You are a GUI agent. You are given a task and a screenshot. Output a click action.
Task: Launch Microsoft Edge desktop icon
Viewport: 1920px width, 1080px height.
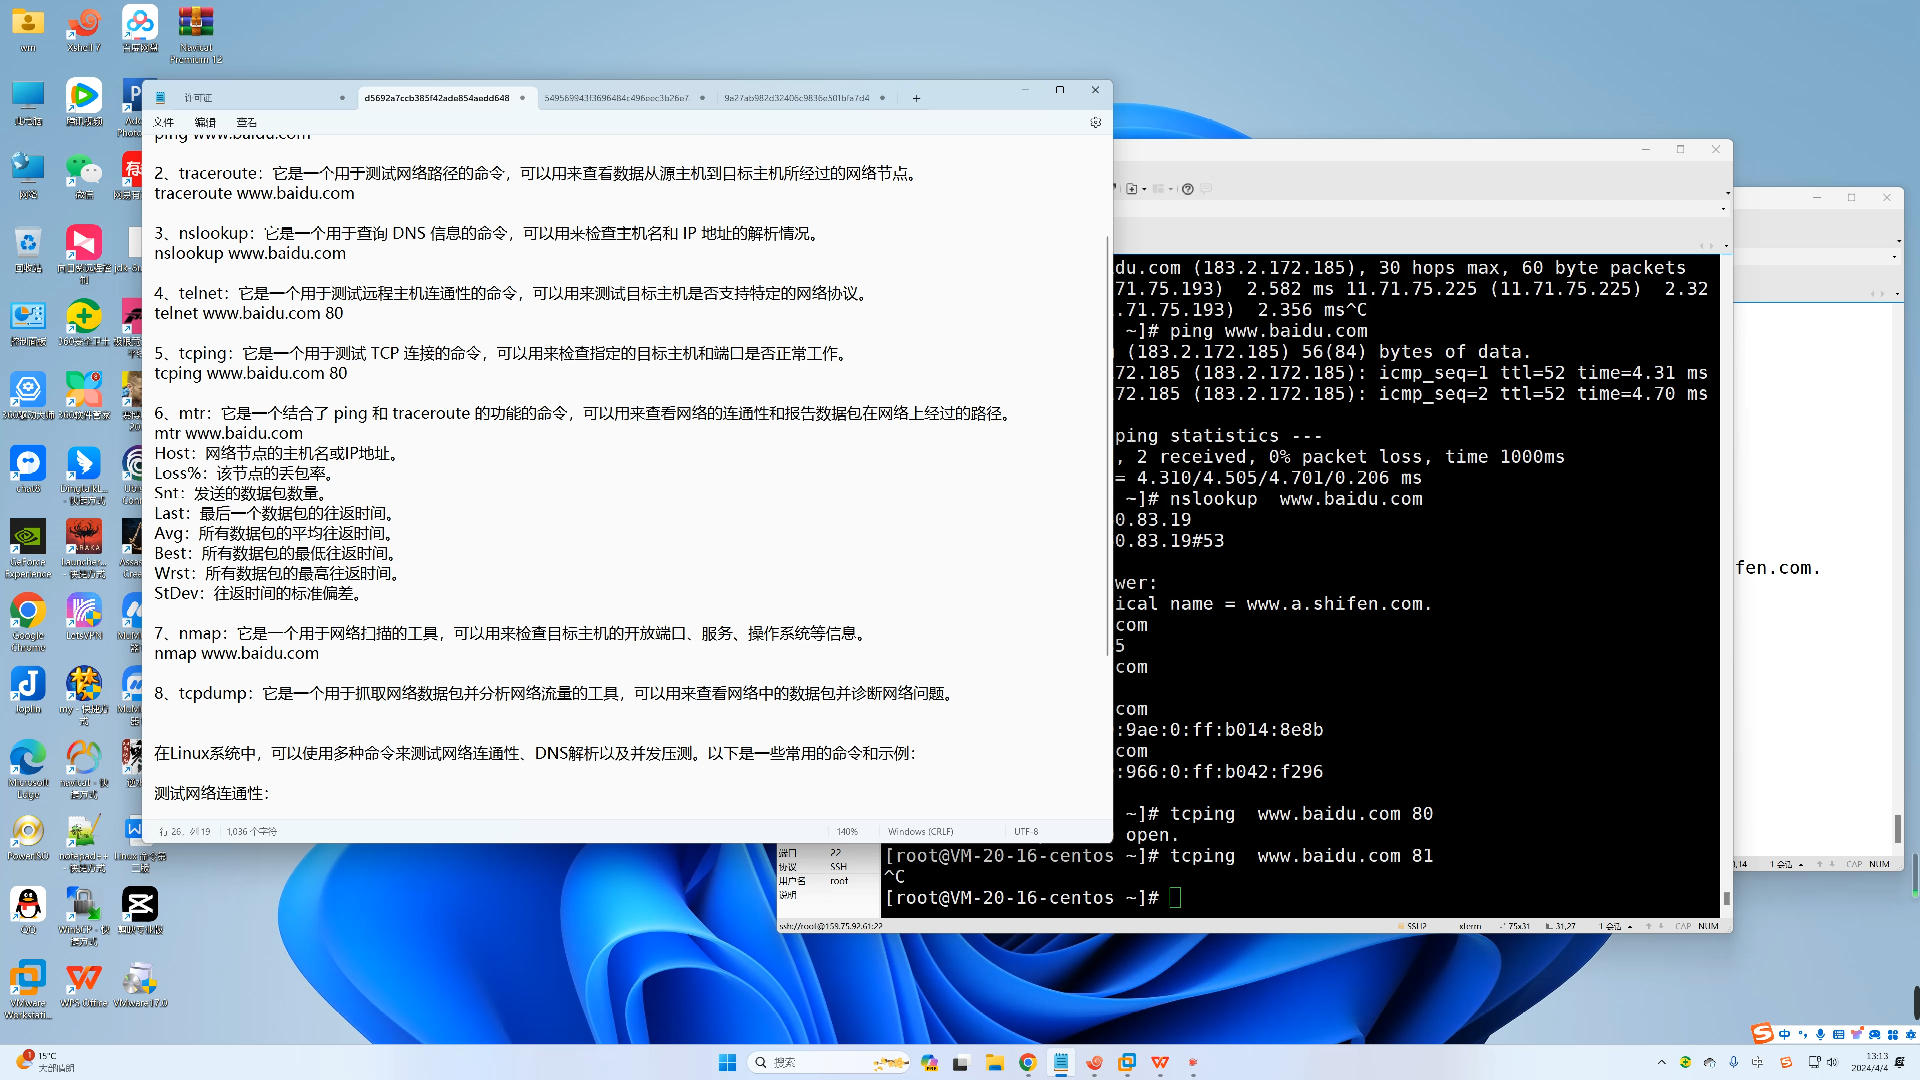(x=28, y=768)
